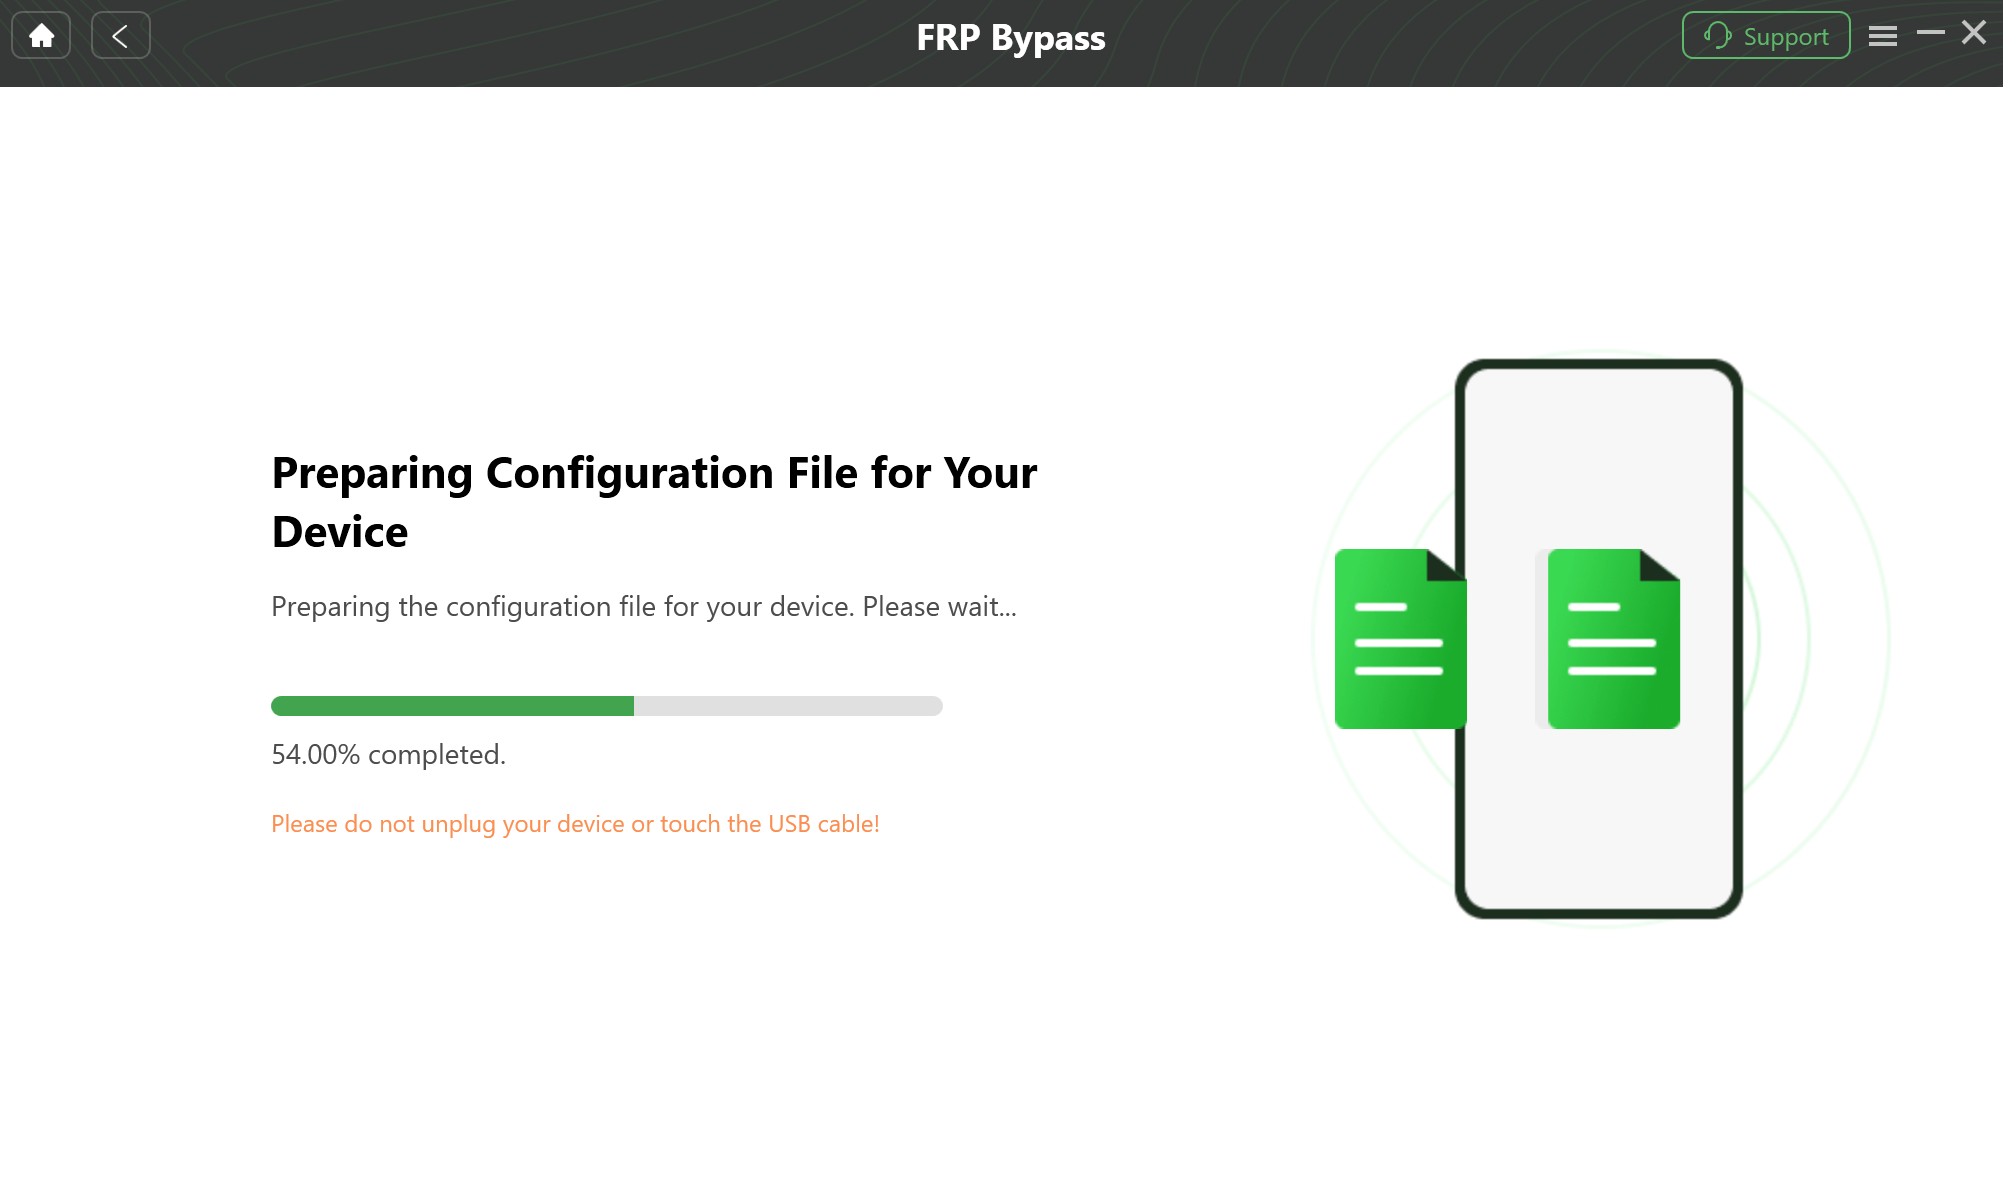The height and width of the screenshot is (1184, 2003).
Task: Click the headset icon inside the Support button
Action: coord(1716,35)
